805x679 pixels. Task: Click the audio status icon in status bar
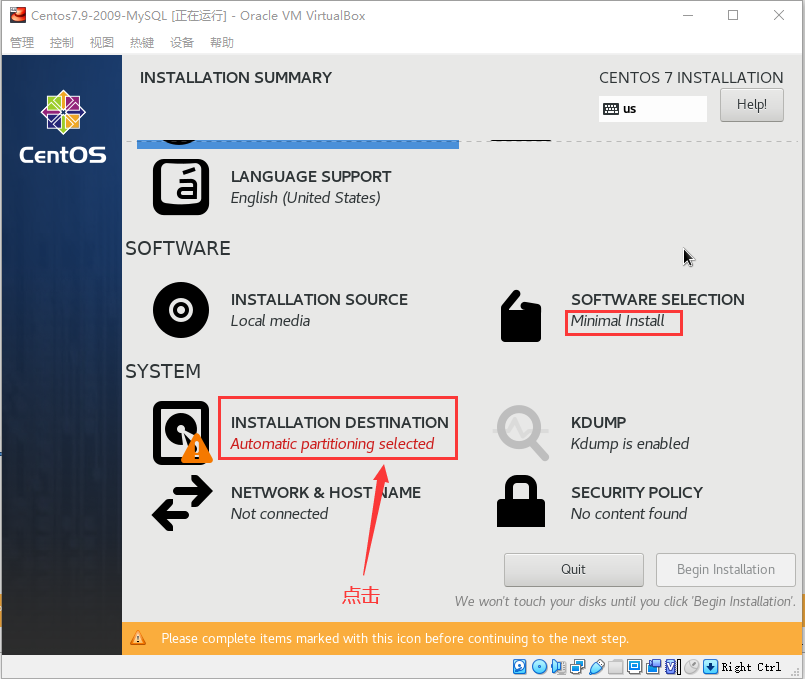558,667
